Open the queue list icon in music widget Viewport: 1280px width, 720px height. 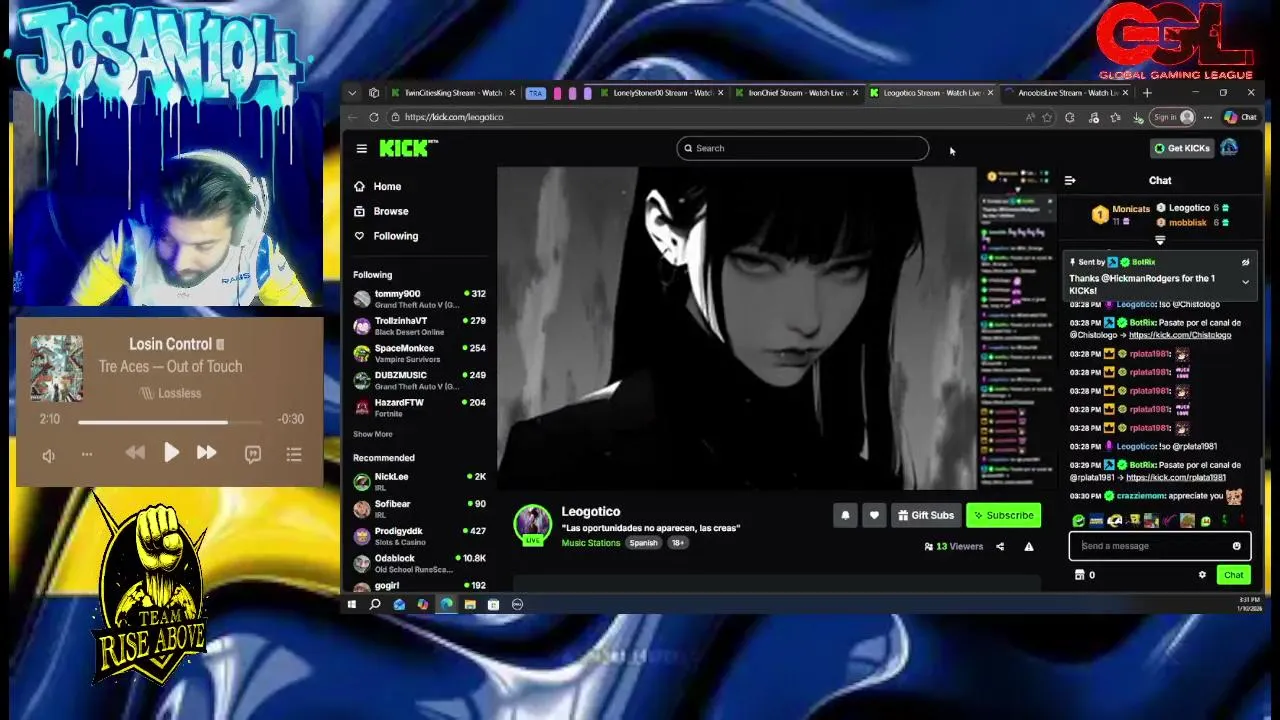(x=294, y=454)
